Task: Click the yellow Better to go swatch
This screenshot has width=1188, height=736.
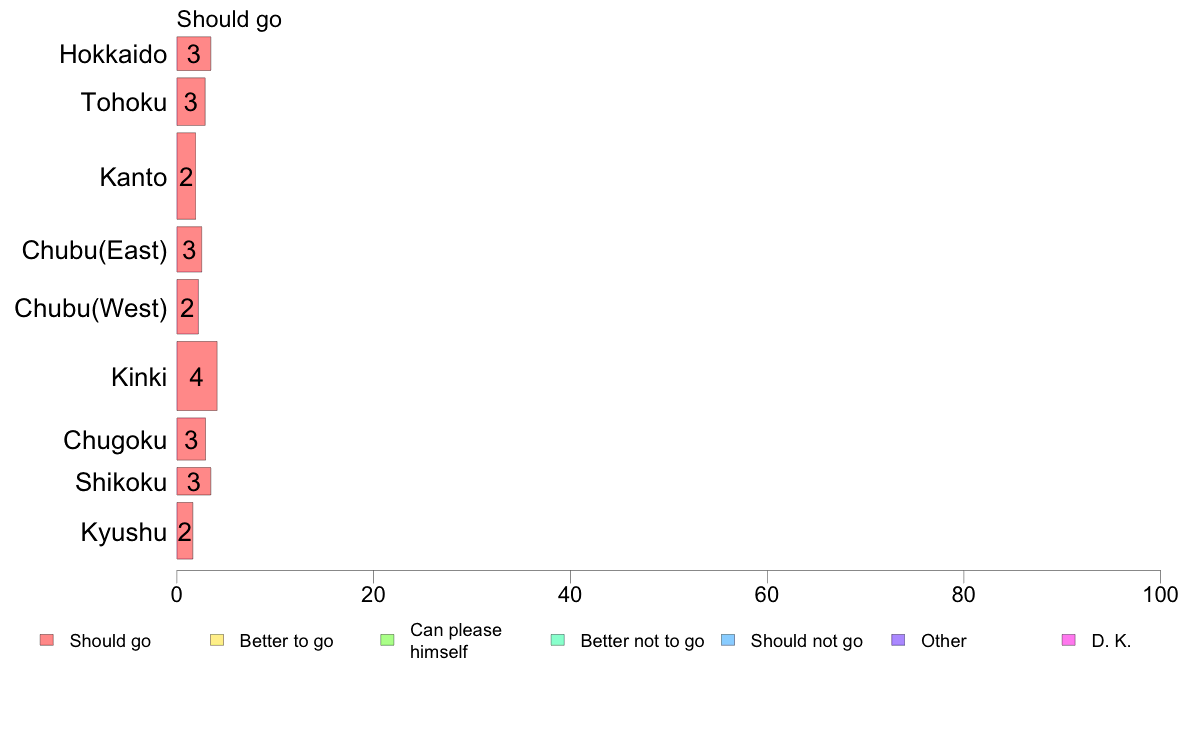Action: pyautogui.click(x=217, y=640)
